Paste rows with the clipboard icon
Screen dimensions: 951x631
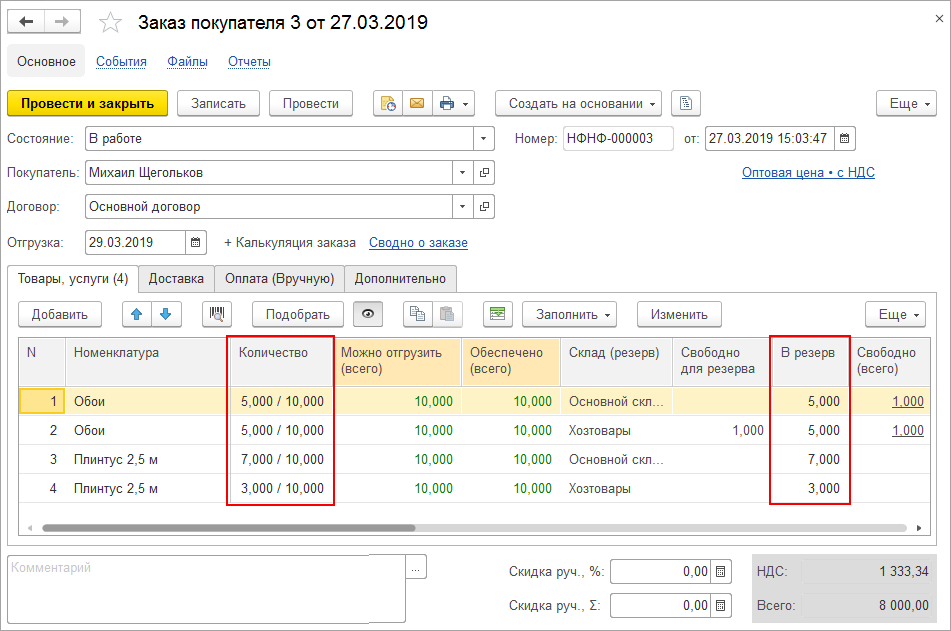[447, 314]
